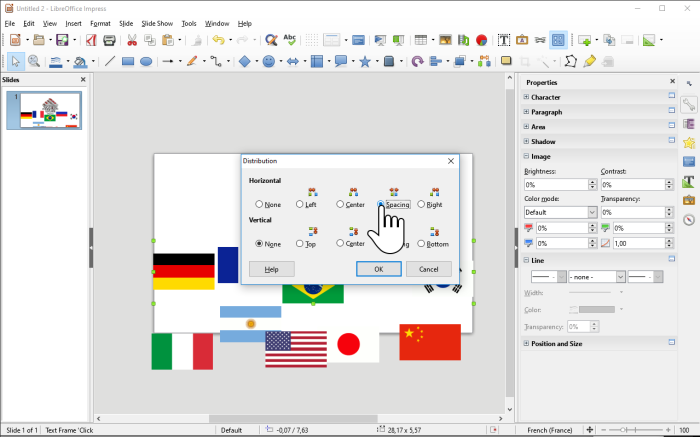Click the zoom slider in status bar

point(638,430)
